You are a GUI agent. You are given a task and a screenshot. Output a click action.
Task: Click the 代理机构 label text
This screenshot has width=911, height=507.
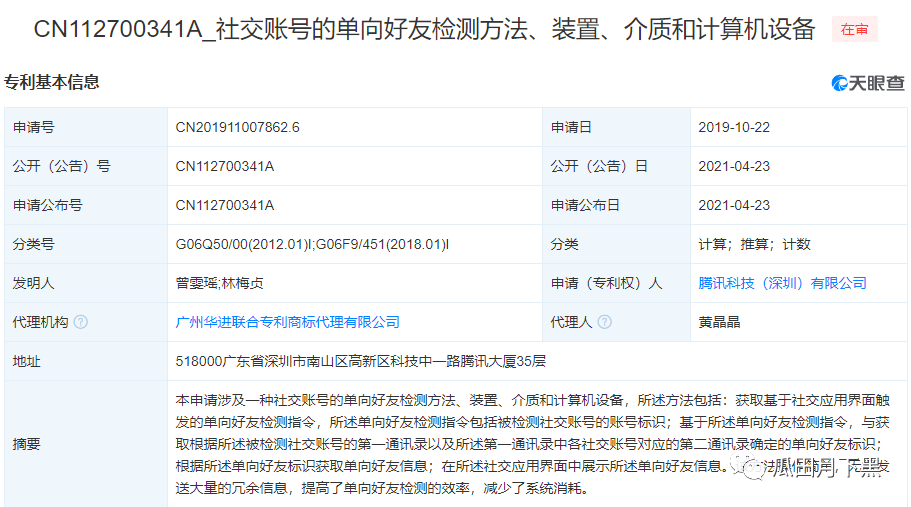(x=41, y=322)
